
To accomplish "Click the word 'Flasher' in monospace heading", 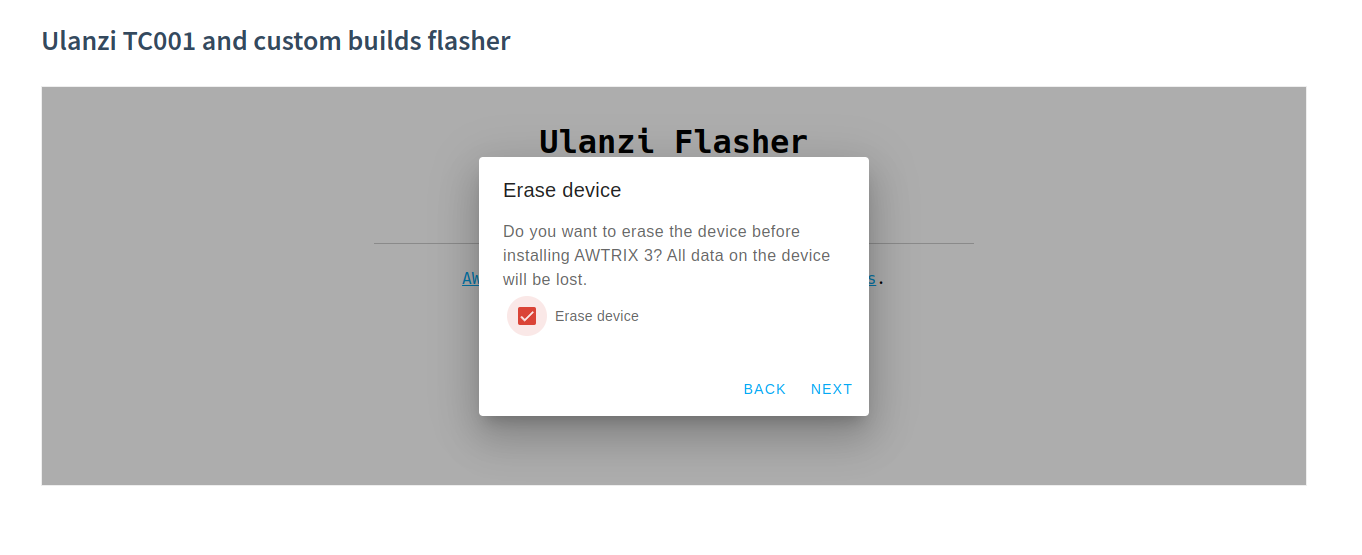I will tap(741, 141).
